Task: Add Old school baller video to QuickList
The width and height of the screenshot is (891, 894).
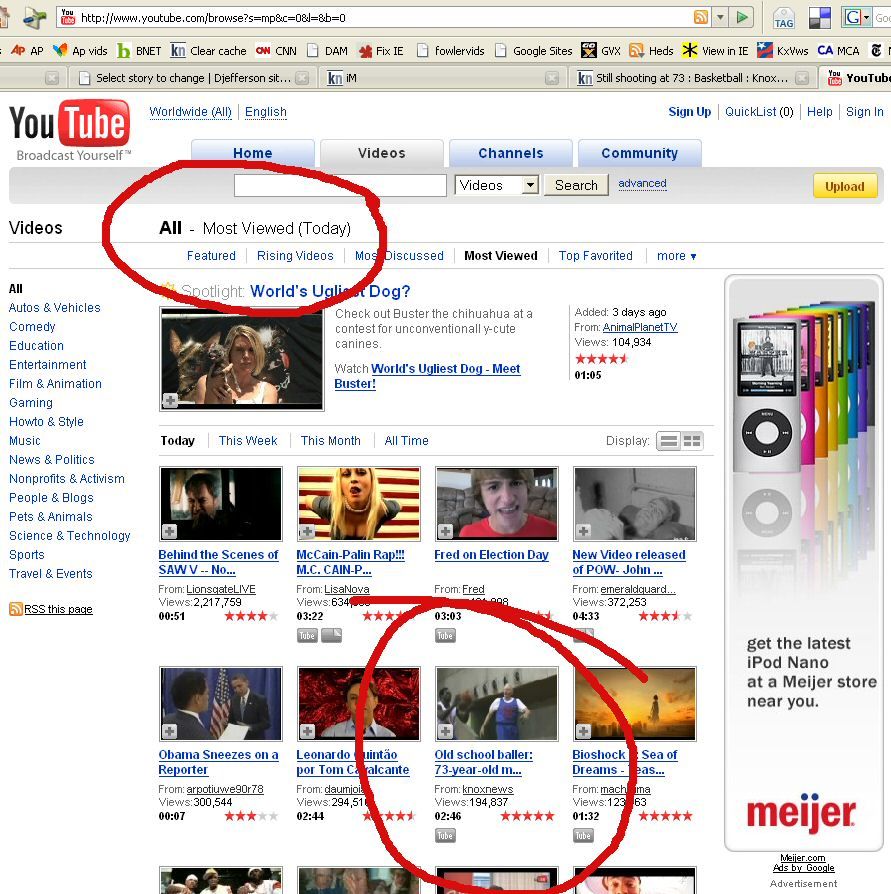Action: pos(445,731)
